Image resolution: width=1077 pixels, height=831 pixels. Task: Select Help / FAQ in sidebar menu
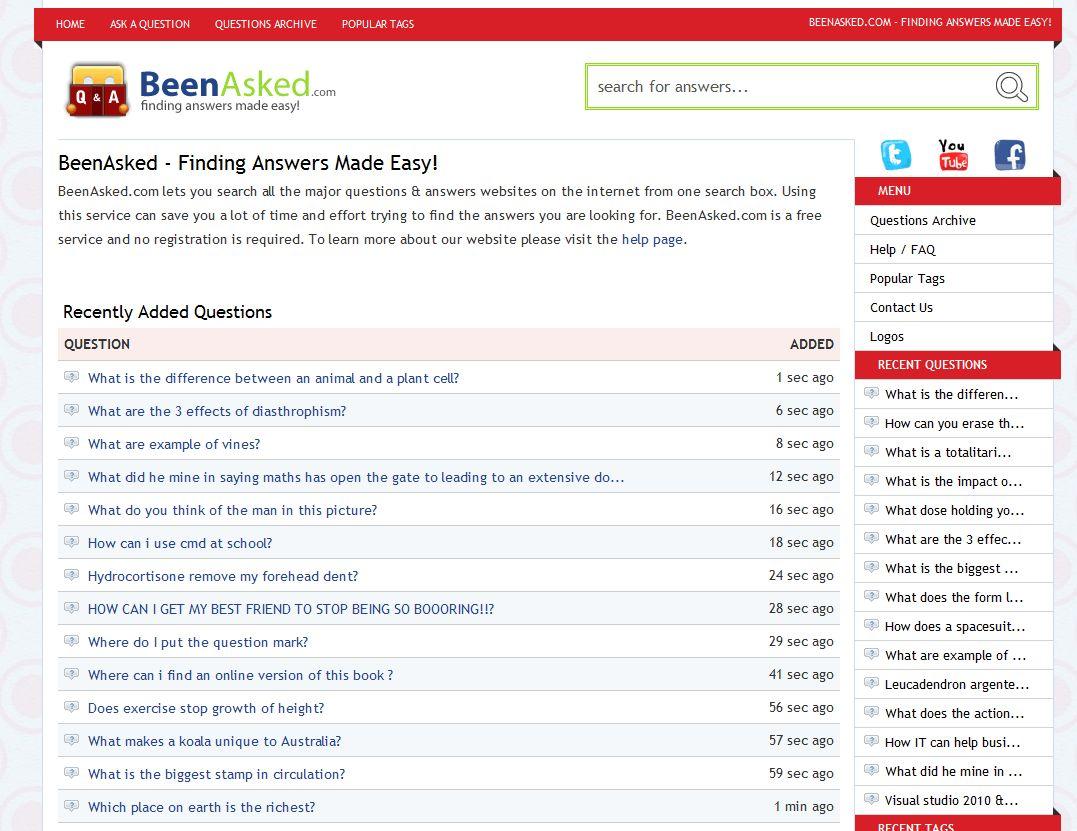click(x=903, y=249)
